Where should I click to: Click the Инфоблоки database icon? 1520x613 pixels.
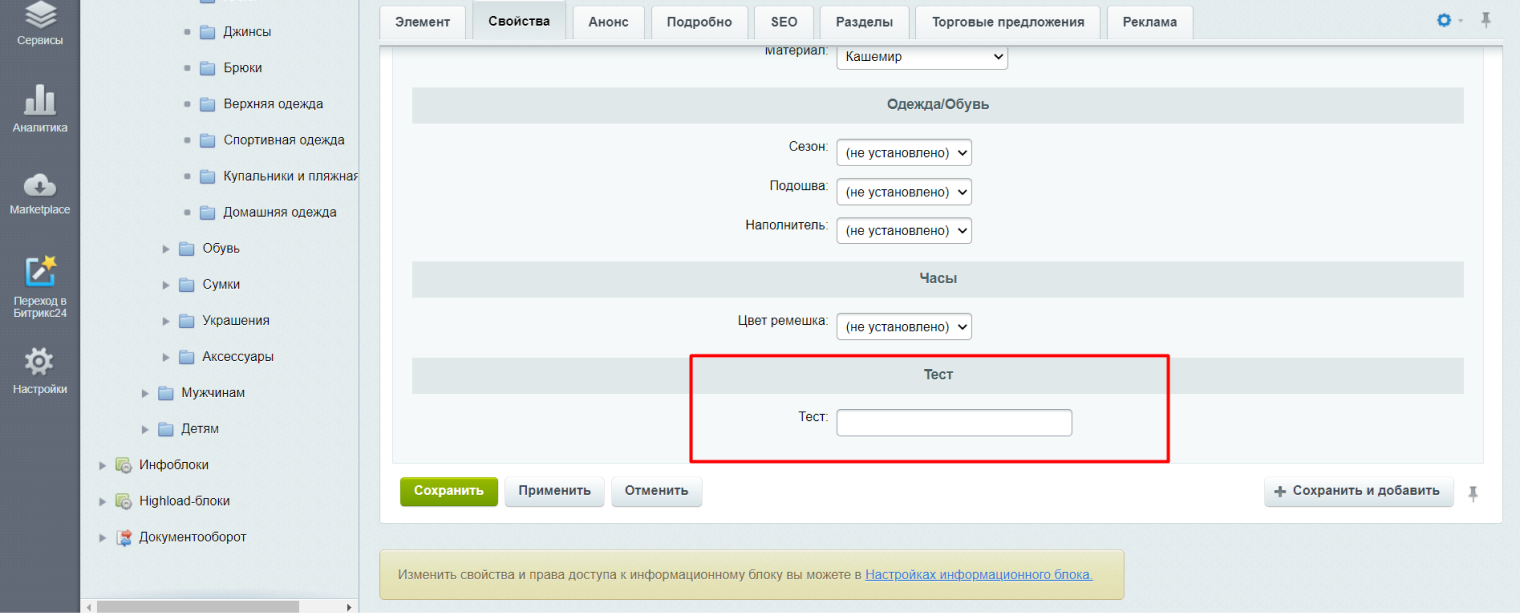click(124, 465)
